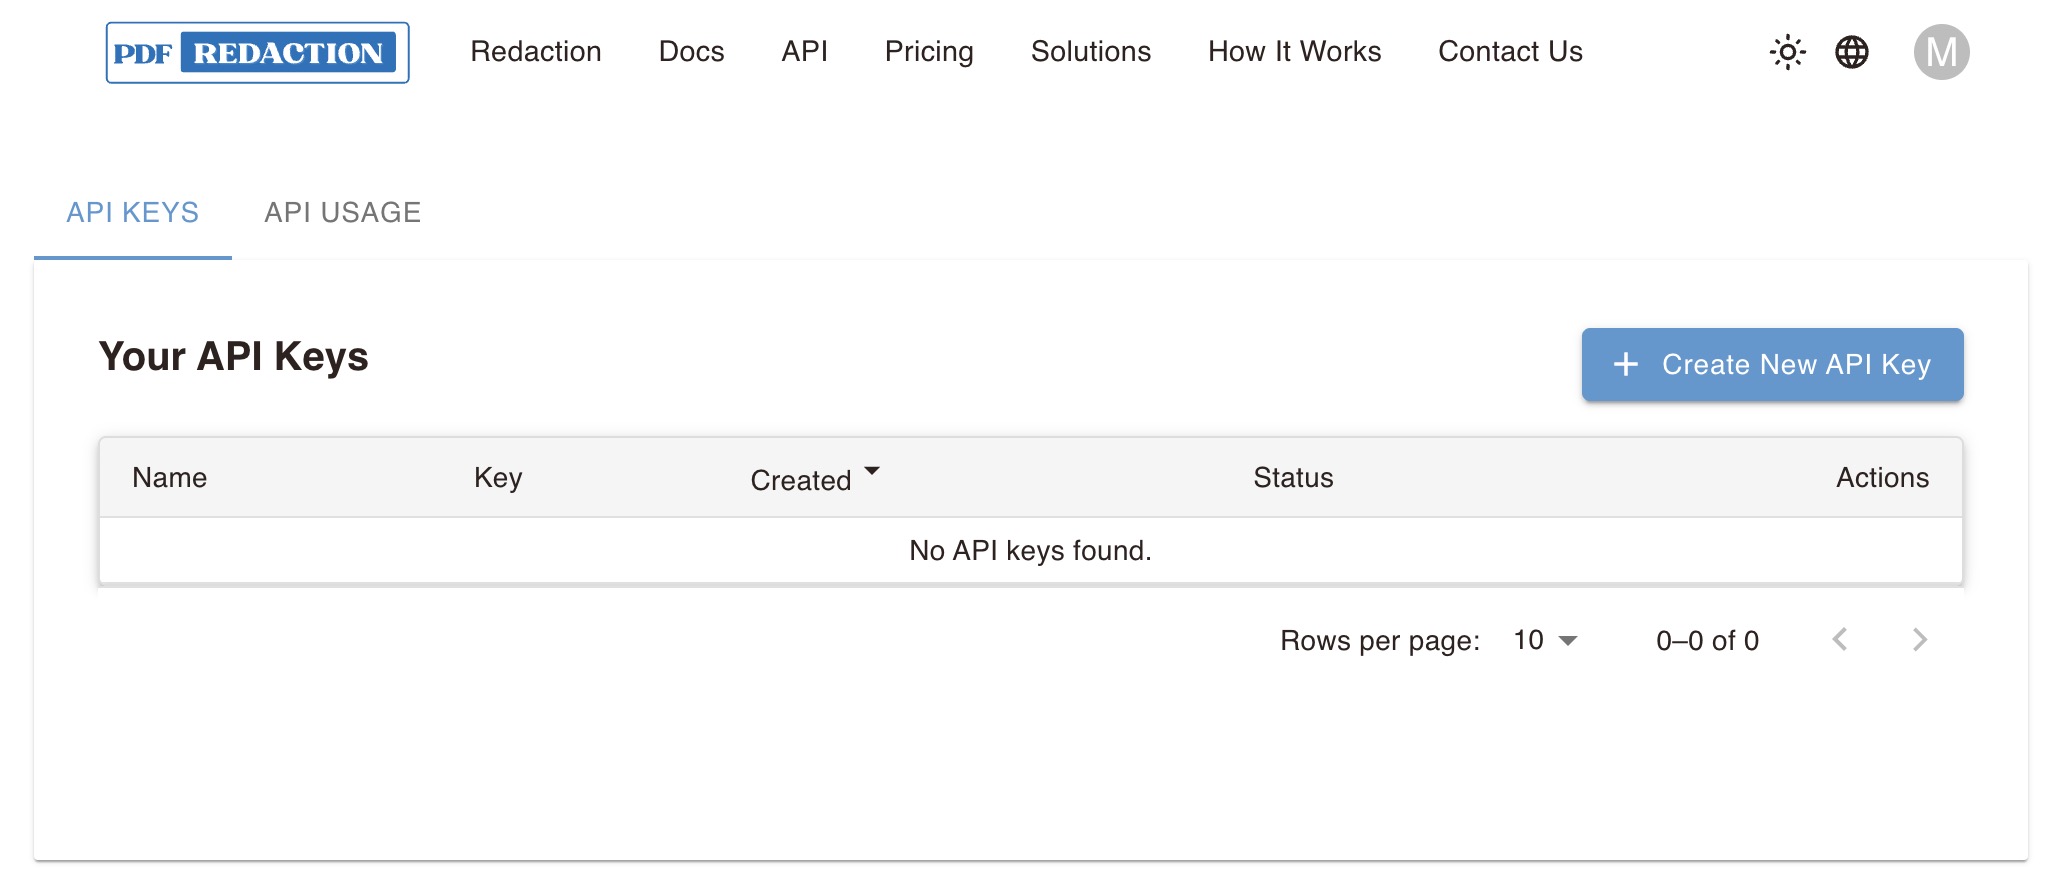Go to the API nav link
2070x890 pixels.
click(805, 52)
